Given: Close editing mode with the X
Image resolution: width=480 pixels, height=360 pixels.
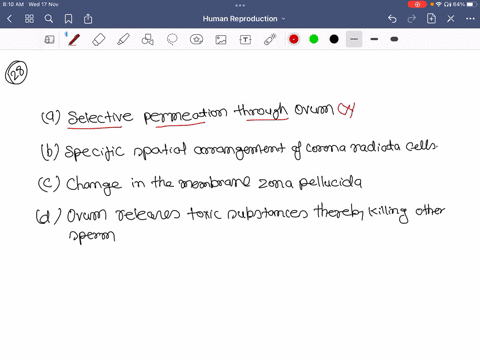Looking at the screenshot, I should [451, 19].
